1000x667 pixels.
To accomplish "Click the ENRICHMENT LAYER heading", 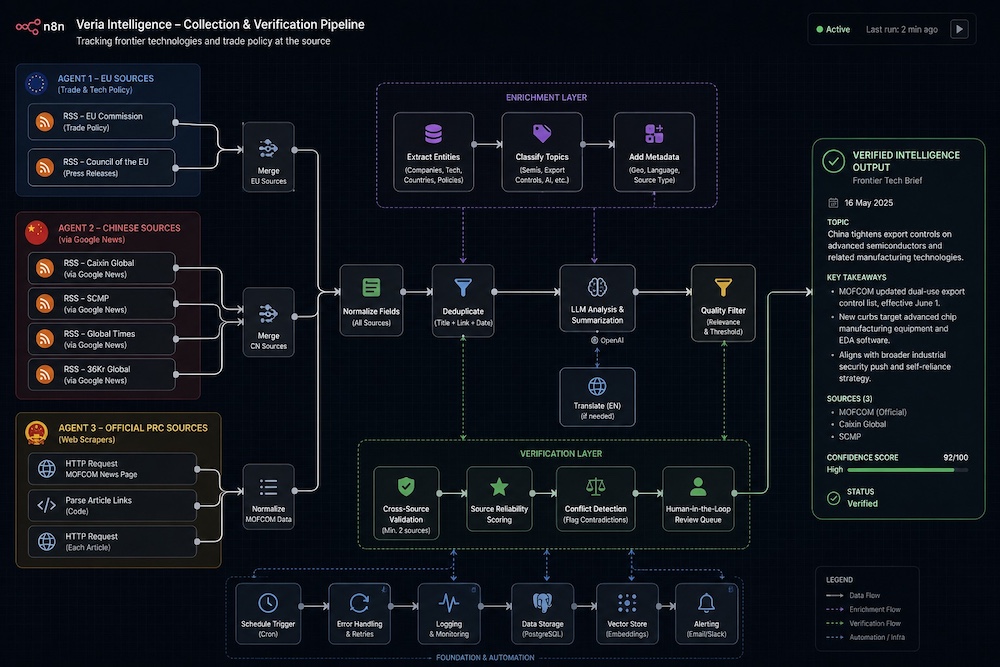I will (547, 98).
